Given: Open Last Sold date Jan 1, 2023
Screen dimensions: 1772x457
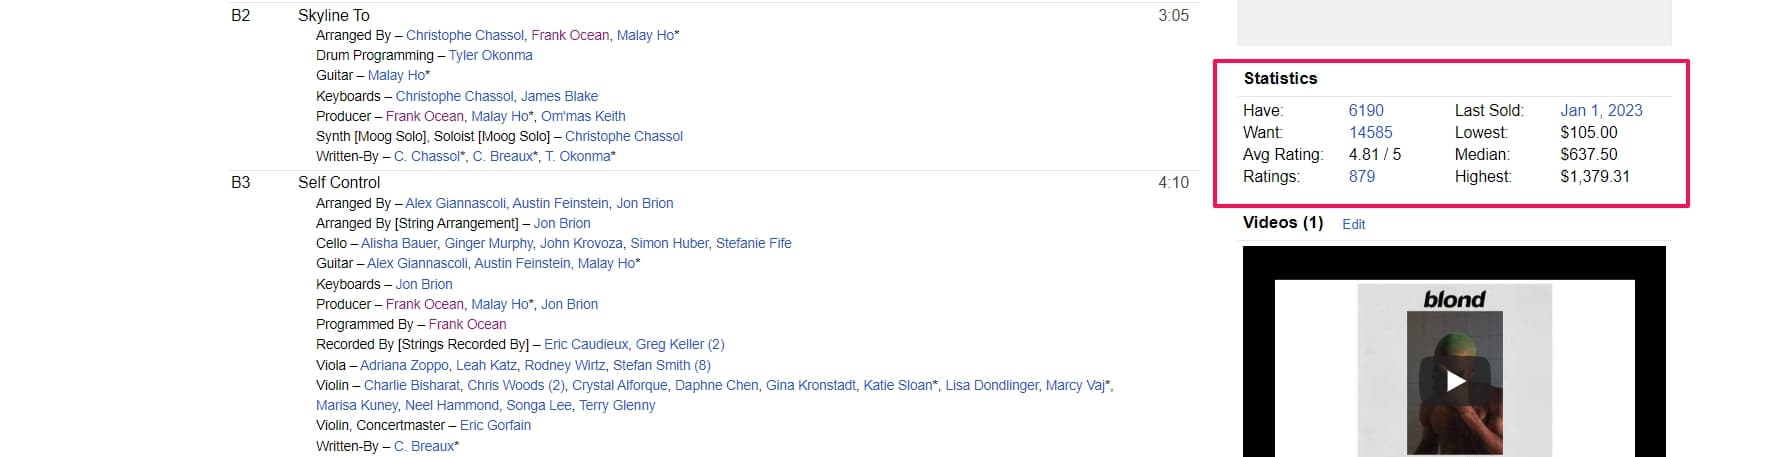Looking at the screenshot, I should pyautogui.click(x=1600, y=111).
